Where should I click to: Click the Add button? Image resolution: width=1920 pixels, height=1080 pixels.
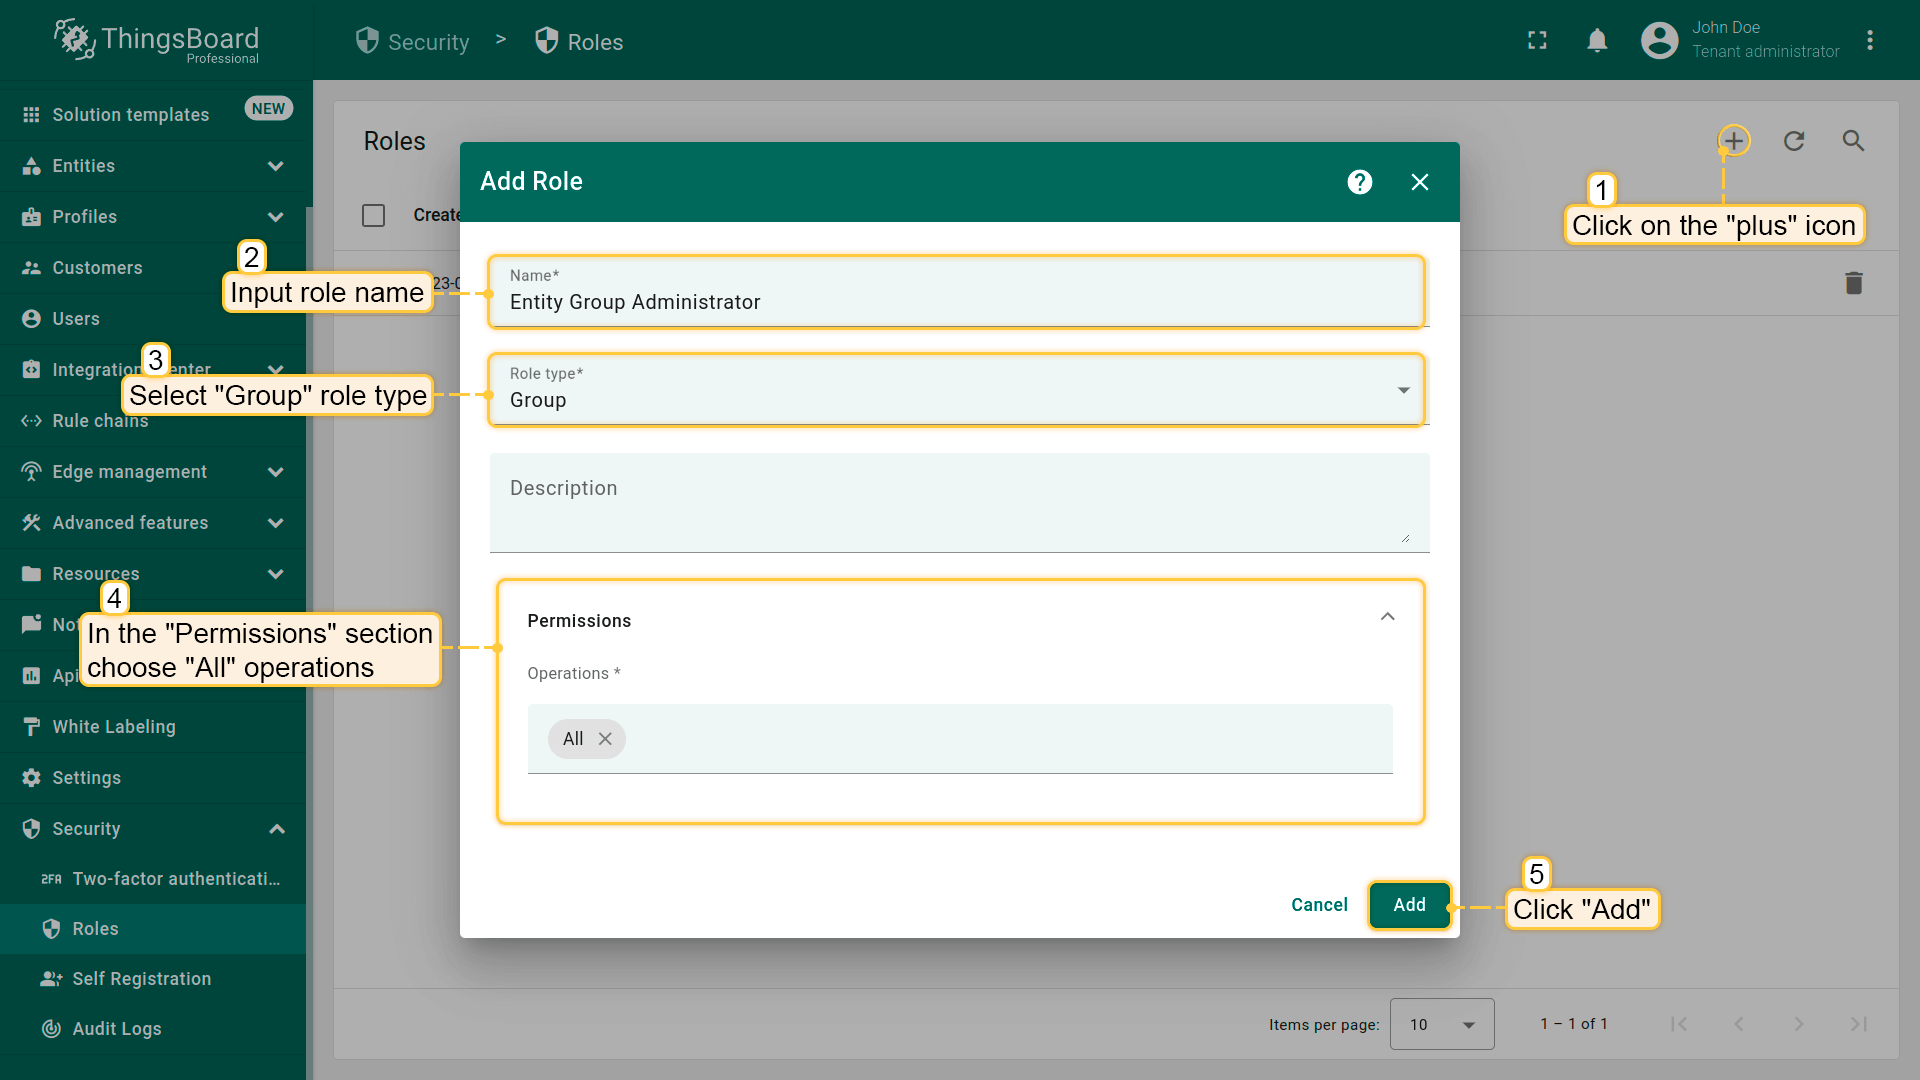coord(1409,905)
